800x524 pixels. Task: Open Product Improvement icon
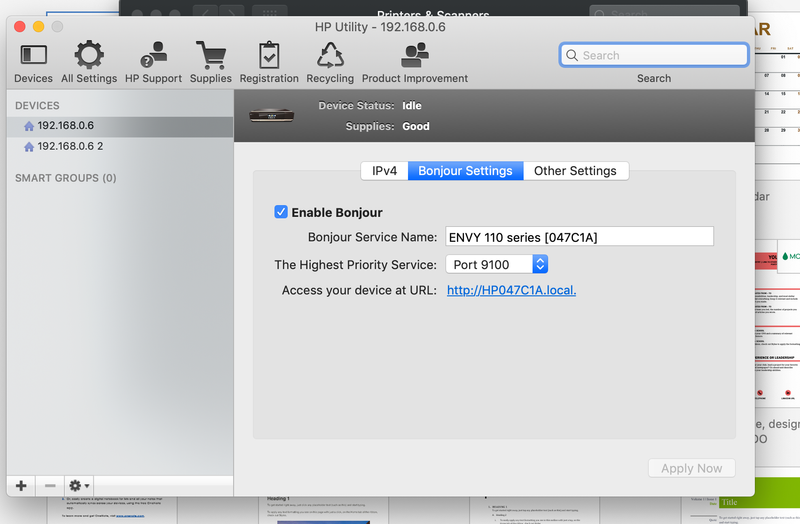[414, 55]
